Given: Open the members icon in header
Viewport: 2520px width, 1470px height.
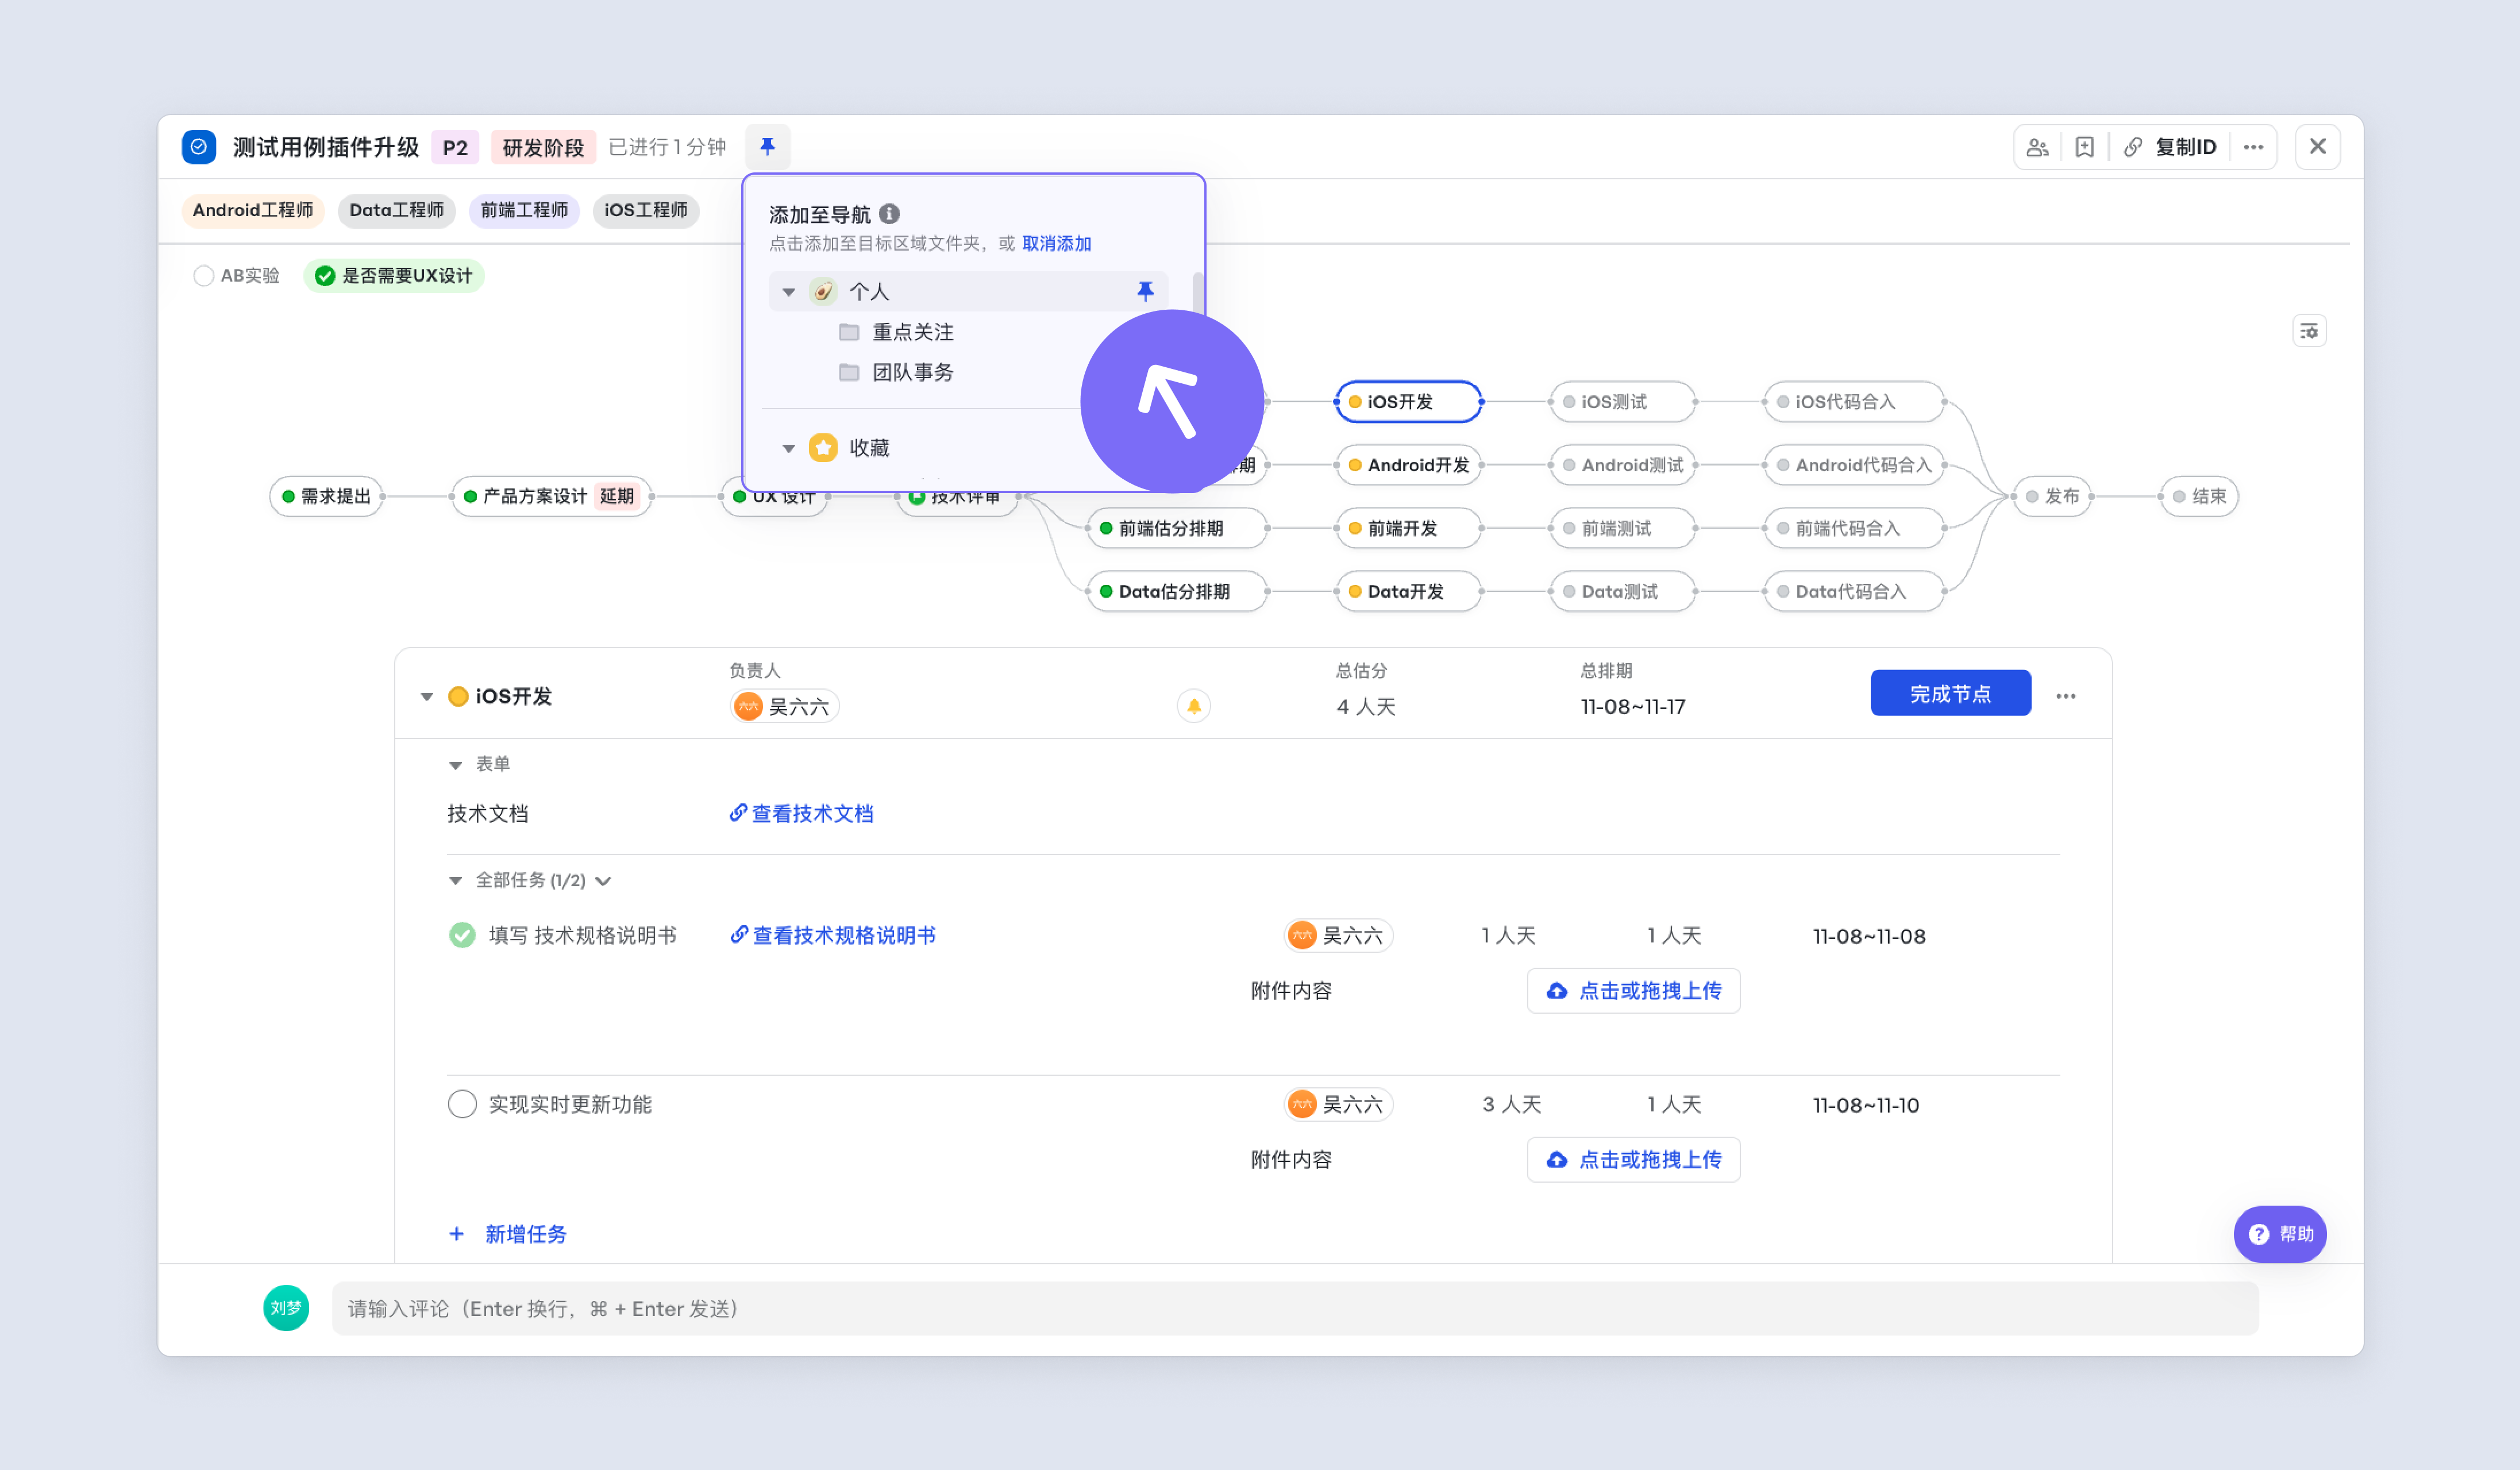Looking at the screenshot, I should coord(2037,148).
